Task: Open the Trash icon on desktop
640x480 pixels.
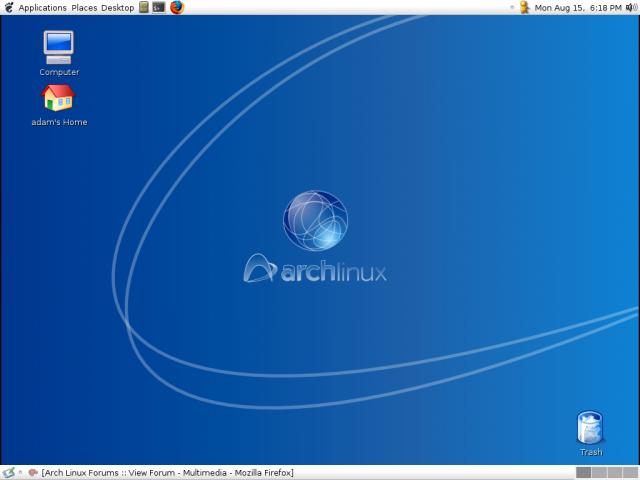Action: (x=591, y=433)
